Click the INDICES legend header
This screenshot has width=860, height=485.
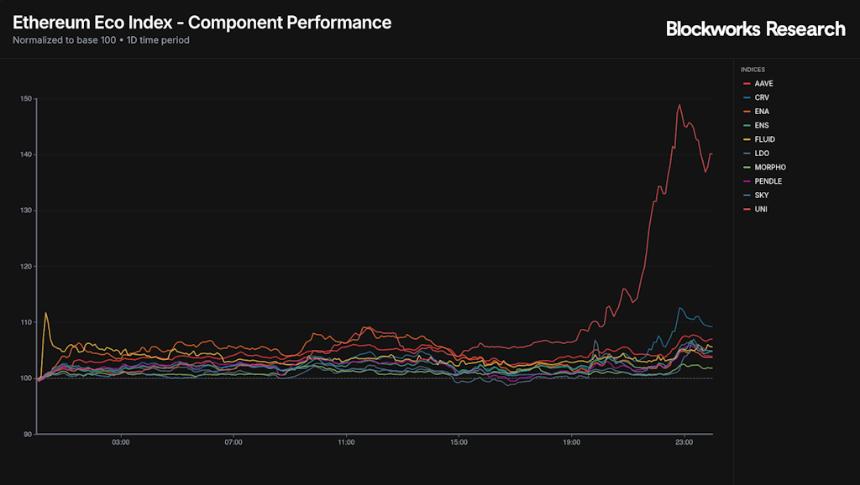click(752, 69)
